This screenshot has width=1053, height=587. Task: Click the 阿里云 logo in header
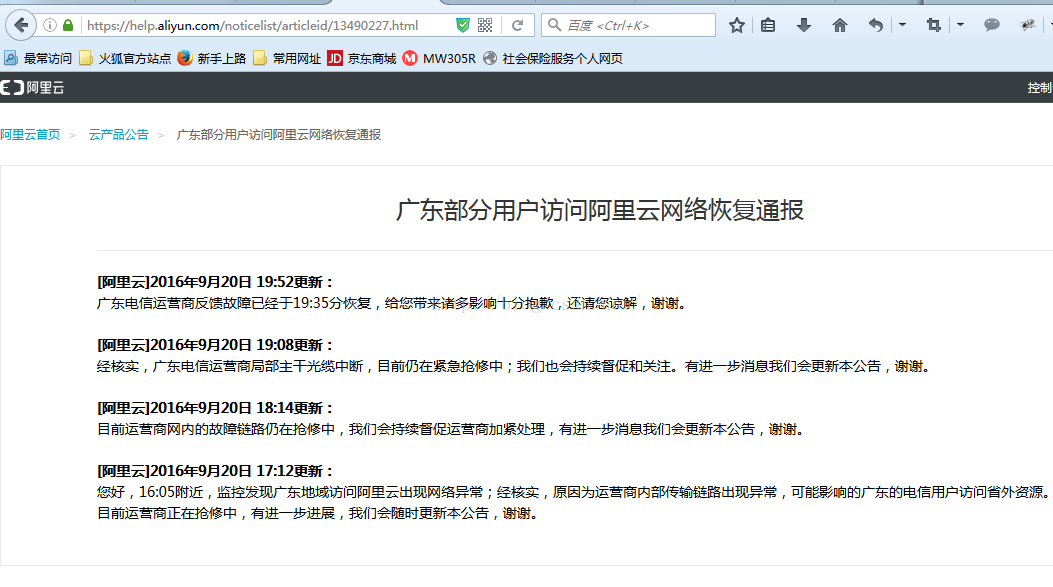click(x=32, y=87)
